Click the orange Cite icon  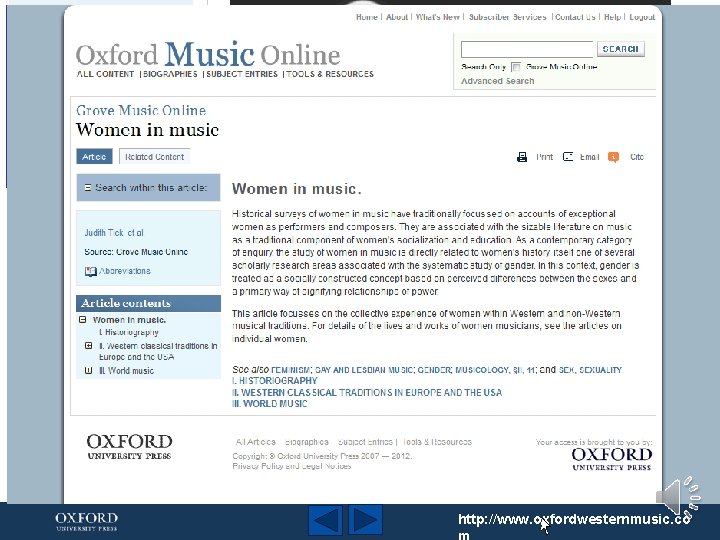(613, 157)
